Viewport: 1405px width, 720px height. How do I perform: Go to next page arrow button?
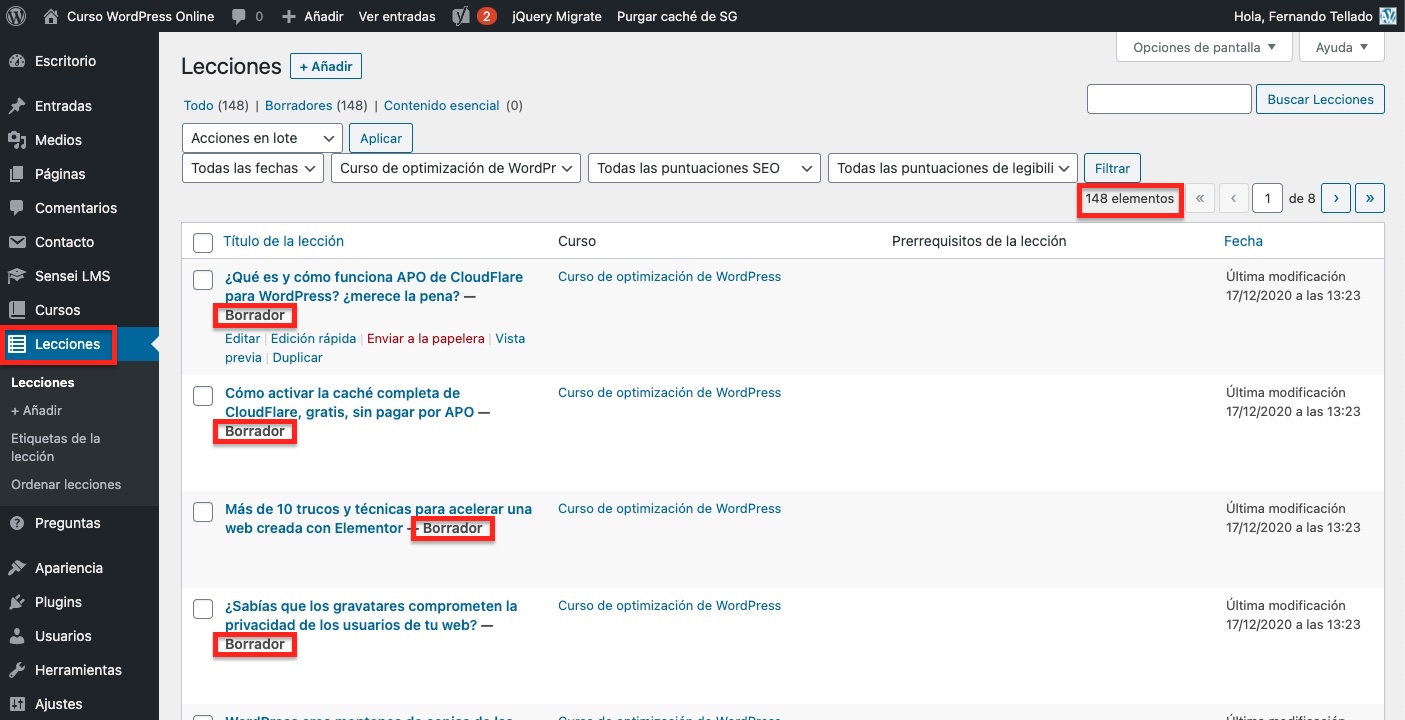point(1336,198)
